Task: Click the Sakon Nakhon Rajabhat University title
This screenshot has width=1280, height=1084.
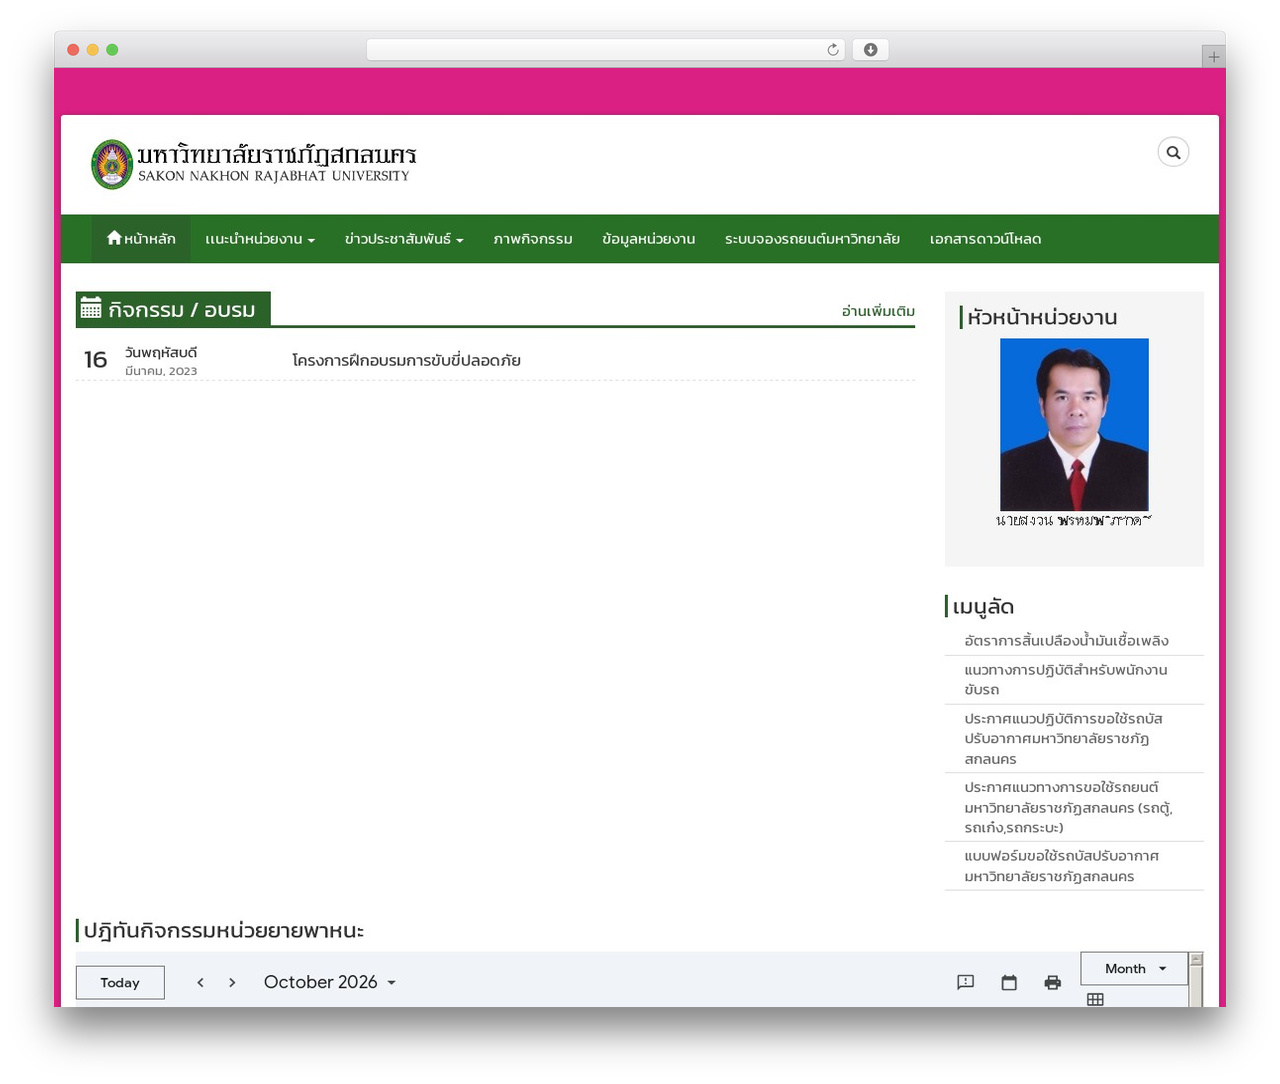Action: 277,164
